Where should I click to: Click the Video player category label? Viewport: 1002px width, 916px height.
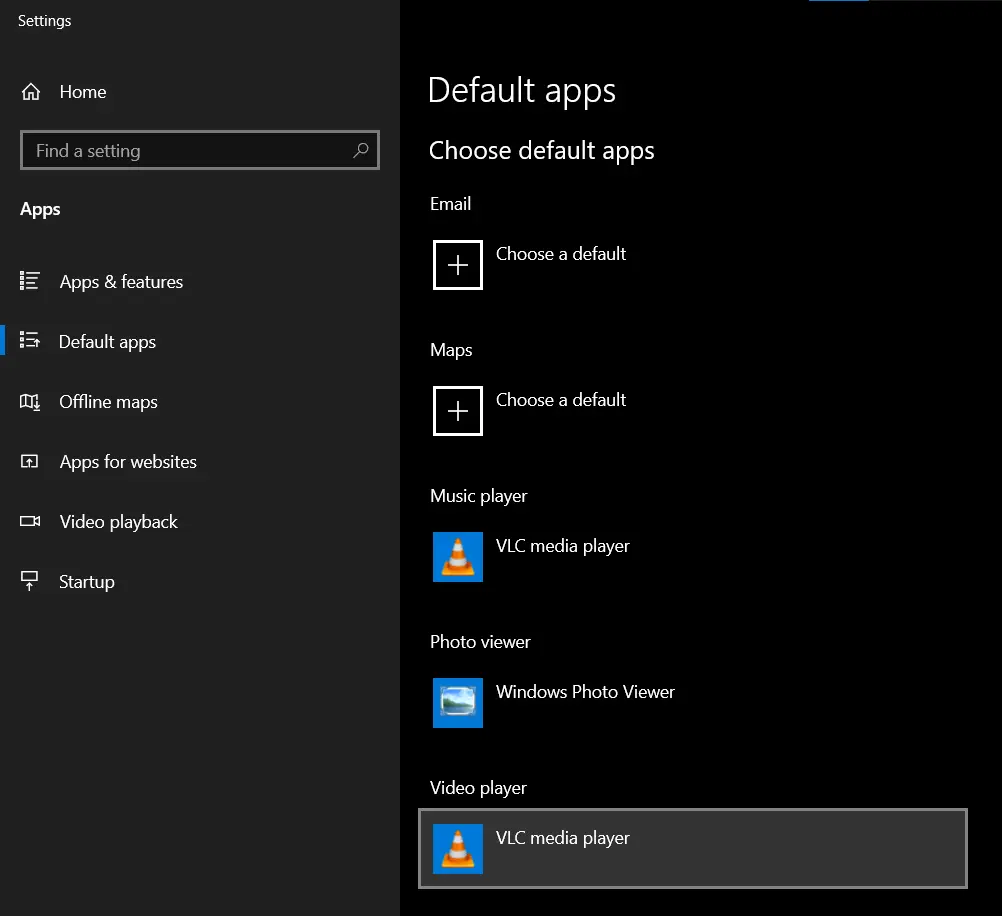pos(478,788)
